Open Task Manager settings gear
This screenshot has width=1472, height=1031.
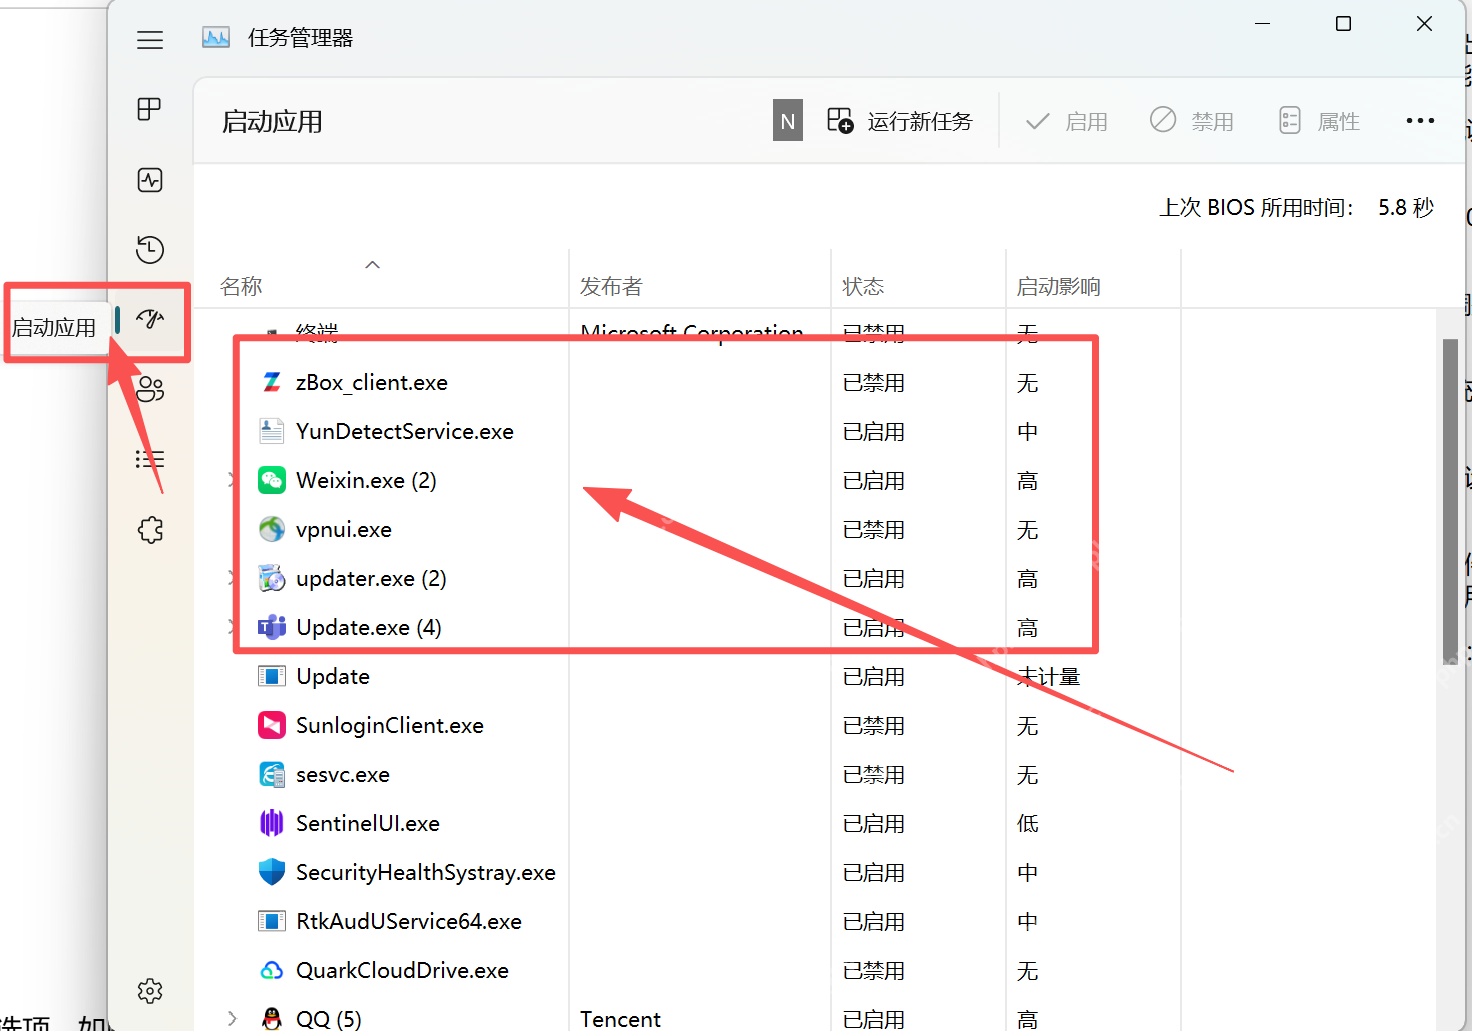(150, 991)
